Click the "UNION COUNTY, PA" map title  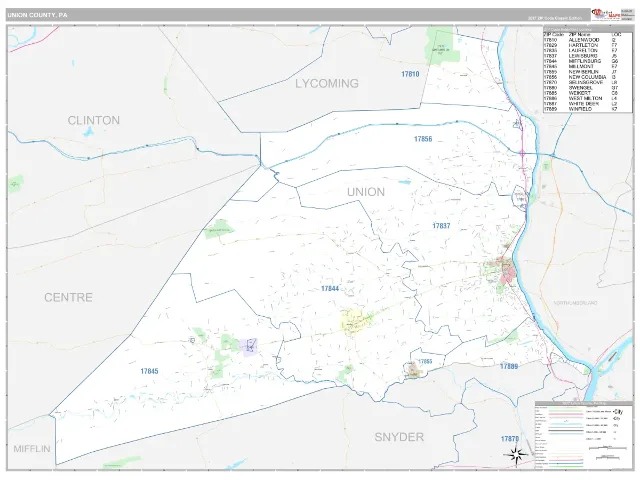(x=37, y=15)
